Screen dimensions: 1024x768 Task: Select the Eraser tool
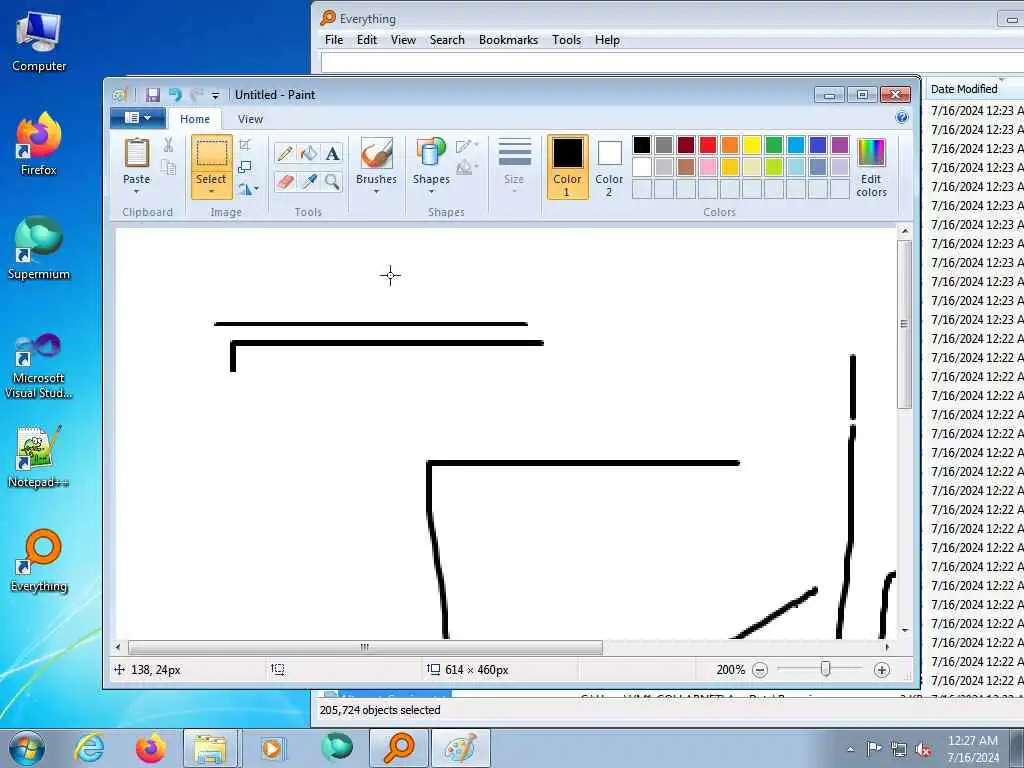285,181
